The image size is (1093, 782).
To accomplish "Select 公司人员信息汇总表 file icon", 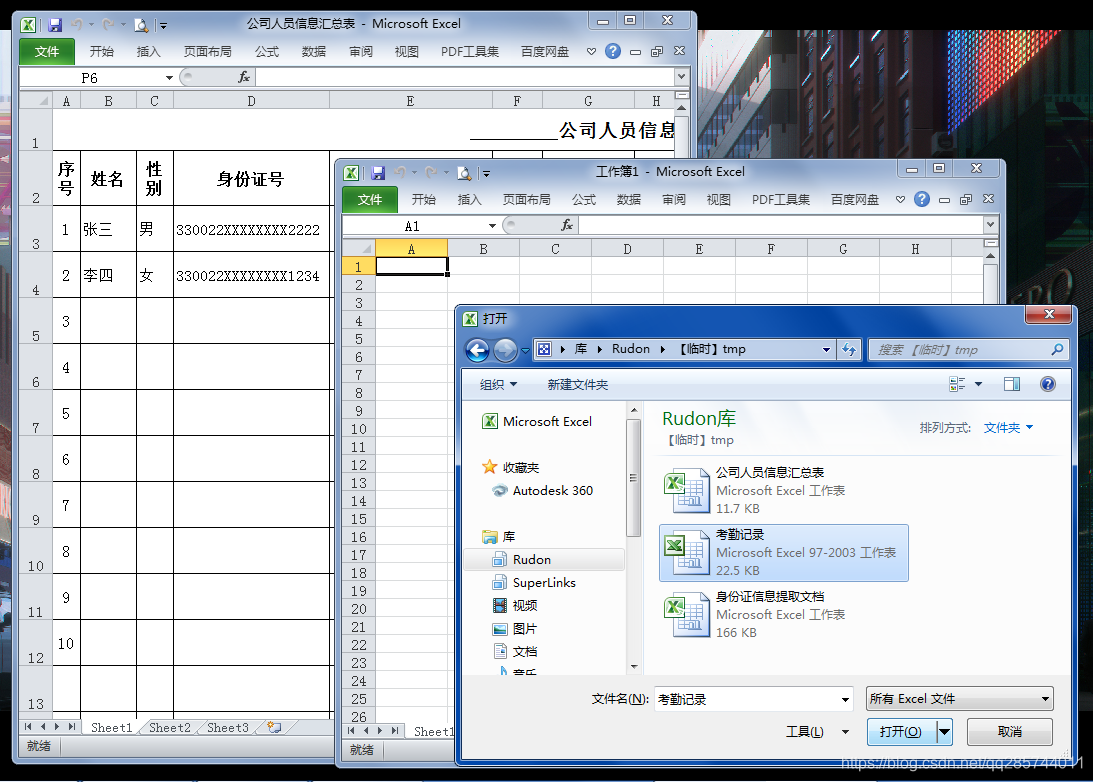I will pyautogui.click(x=687, y=491).
